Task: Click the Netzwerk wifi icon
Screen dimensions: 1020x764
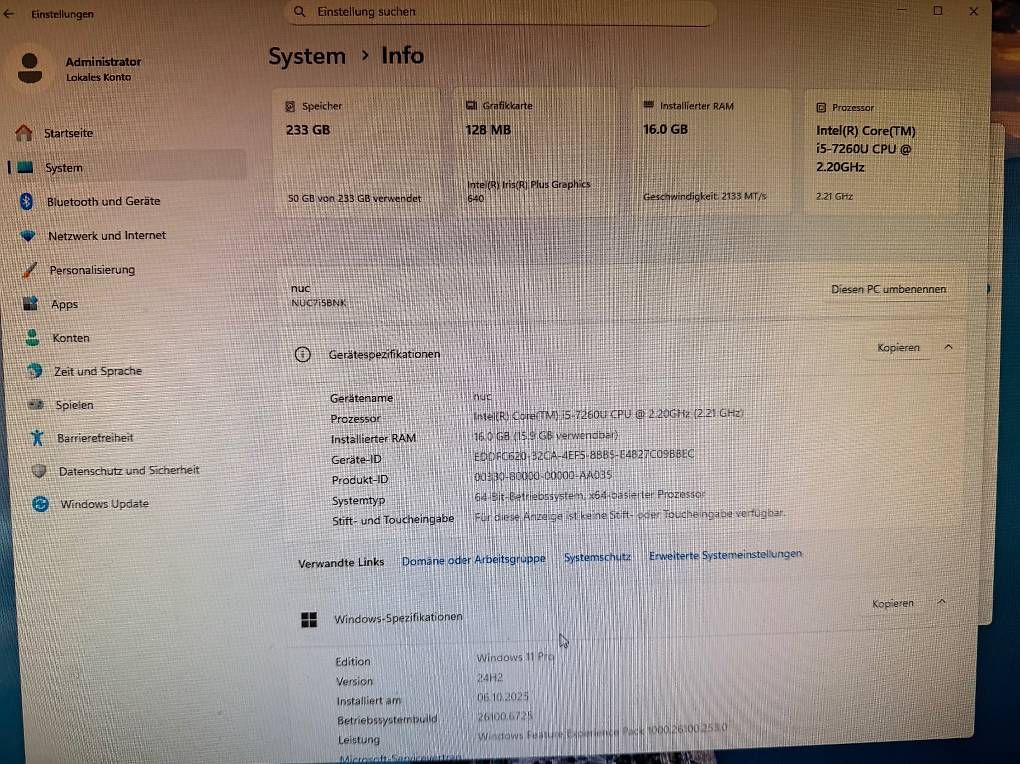Action: tap(28, 235)
